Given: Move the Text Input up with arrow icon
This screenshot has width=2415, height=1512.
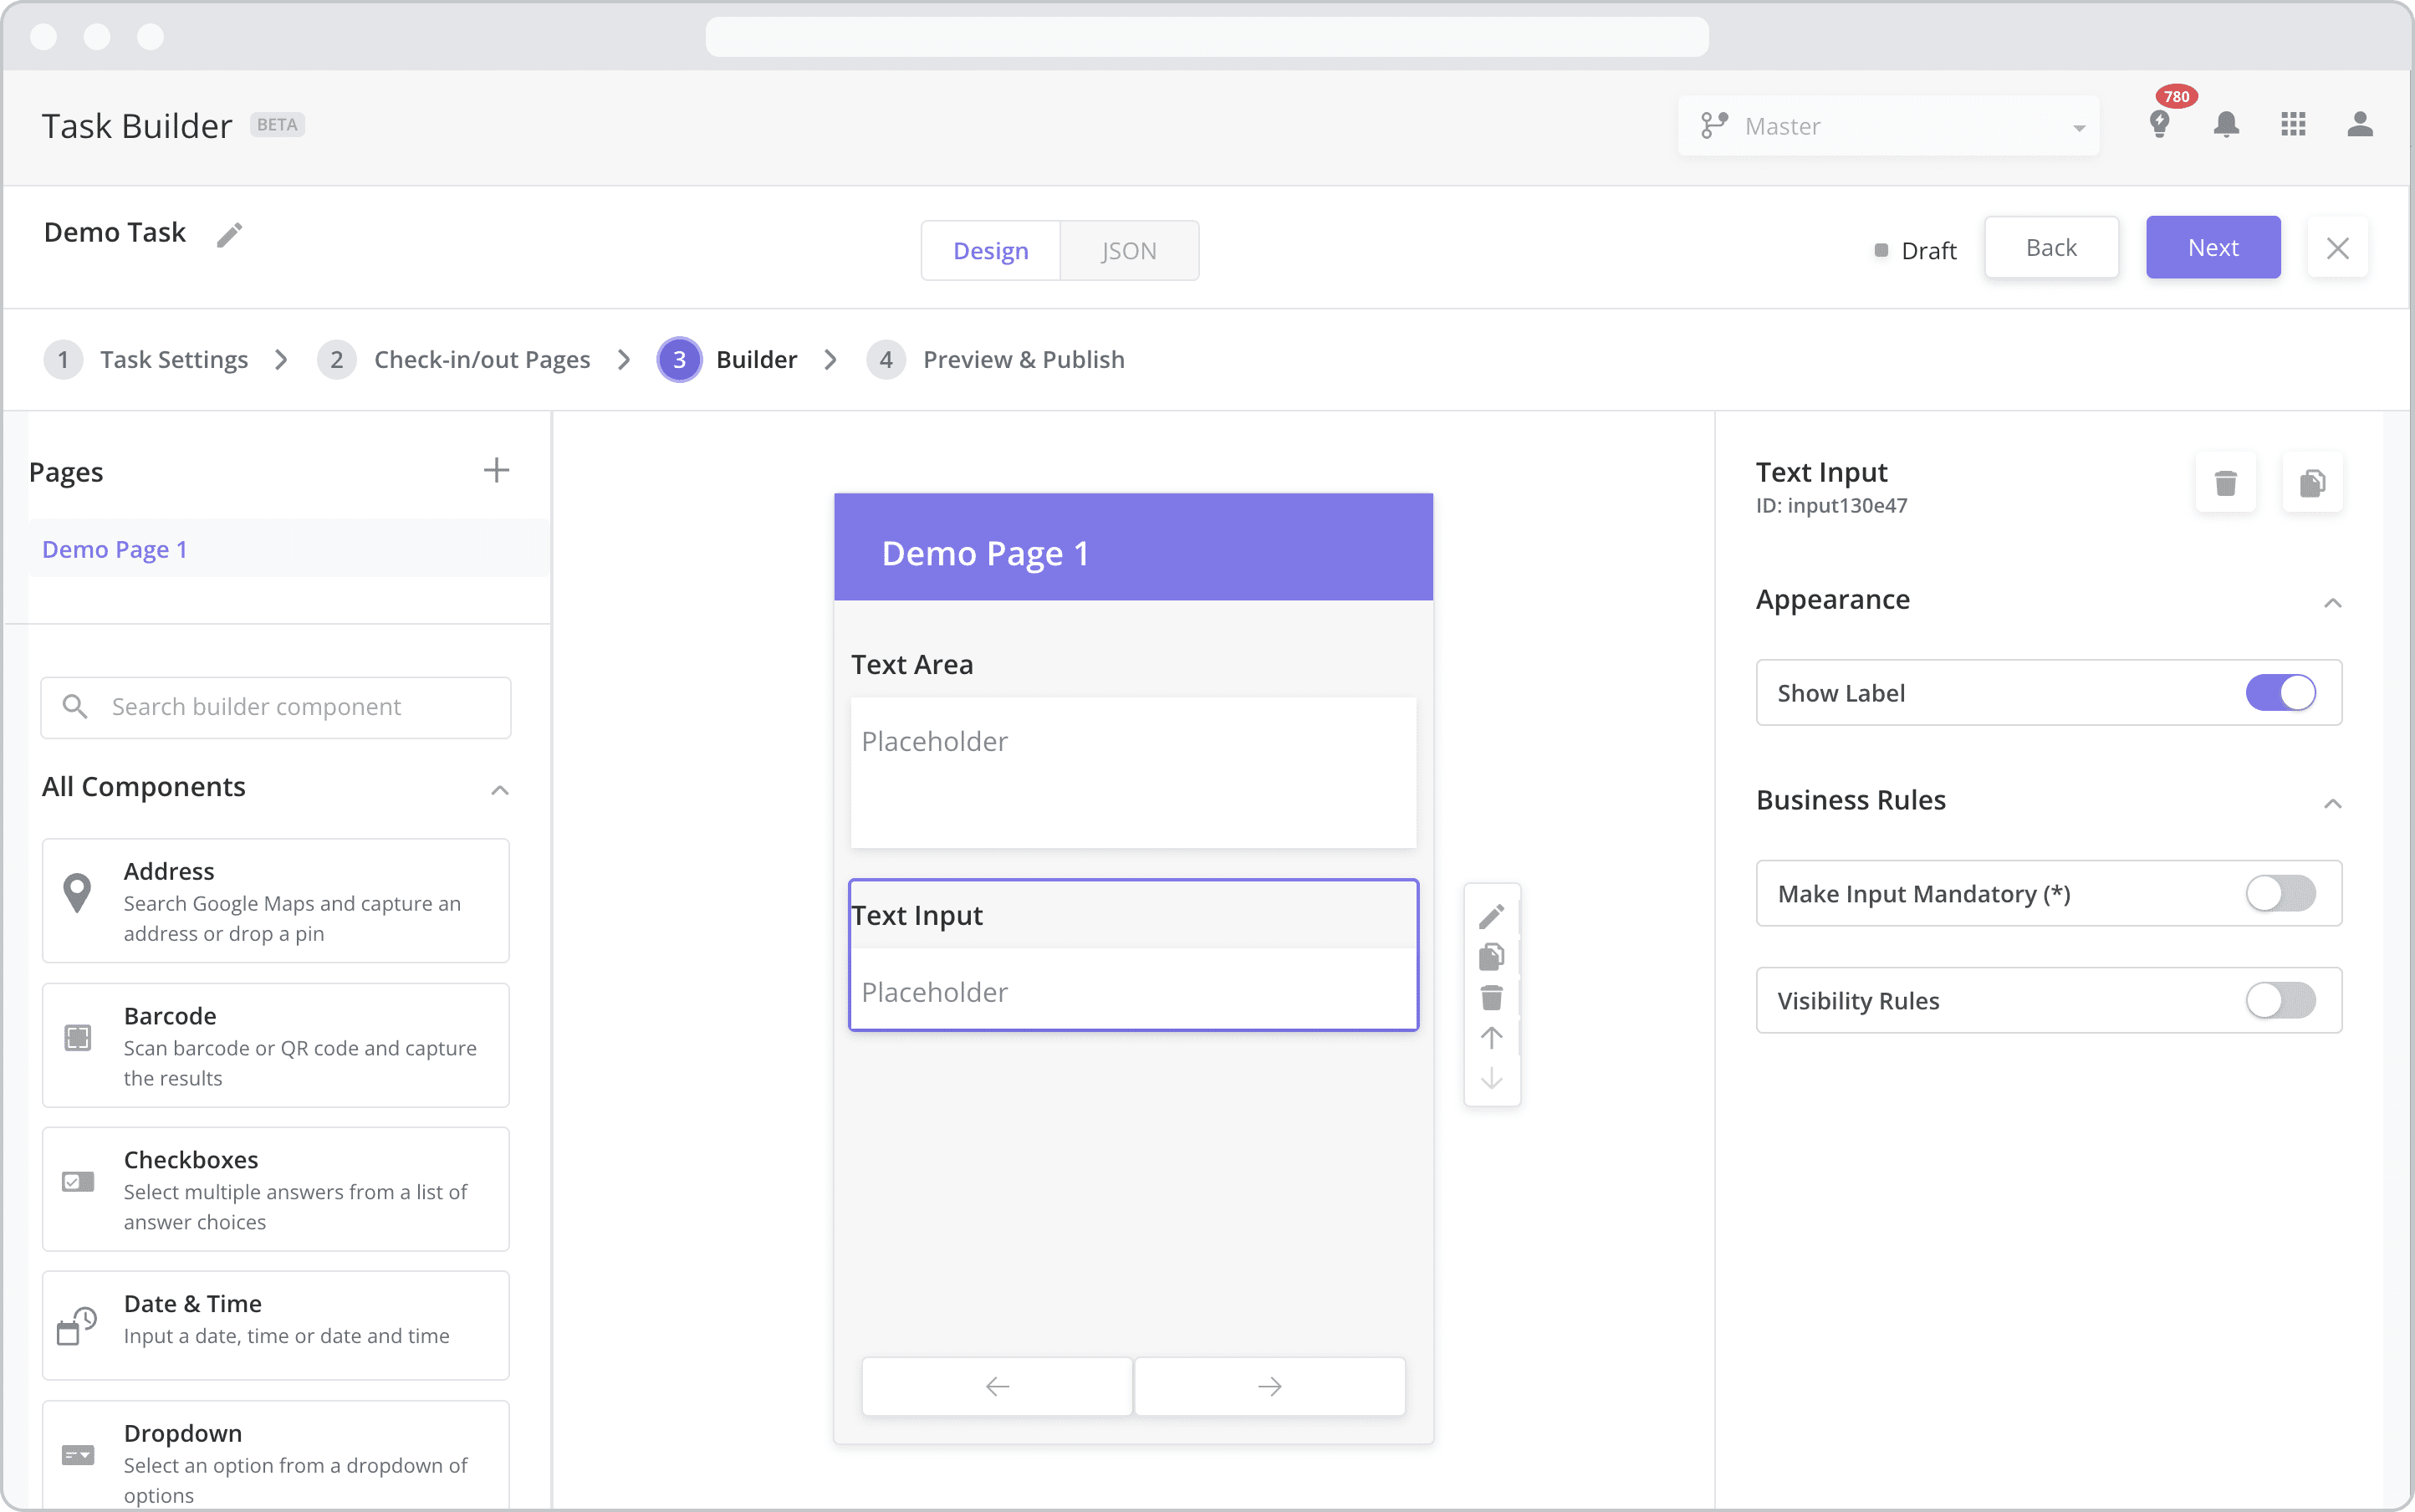Looking at the screenshot, I should point(1491,1038).
